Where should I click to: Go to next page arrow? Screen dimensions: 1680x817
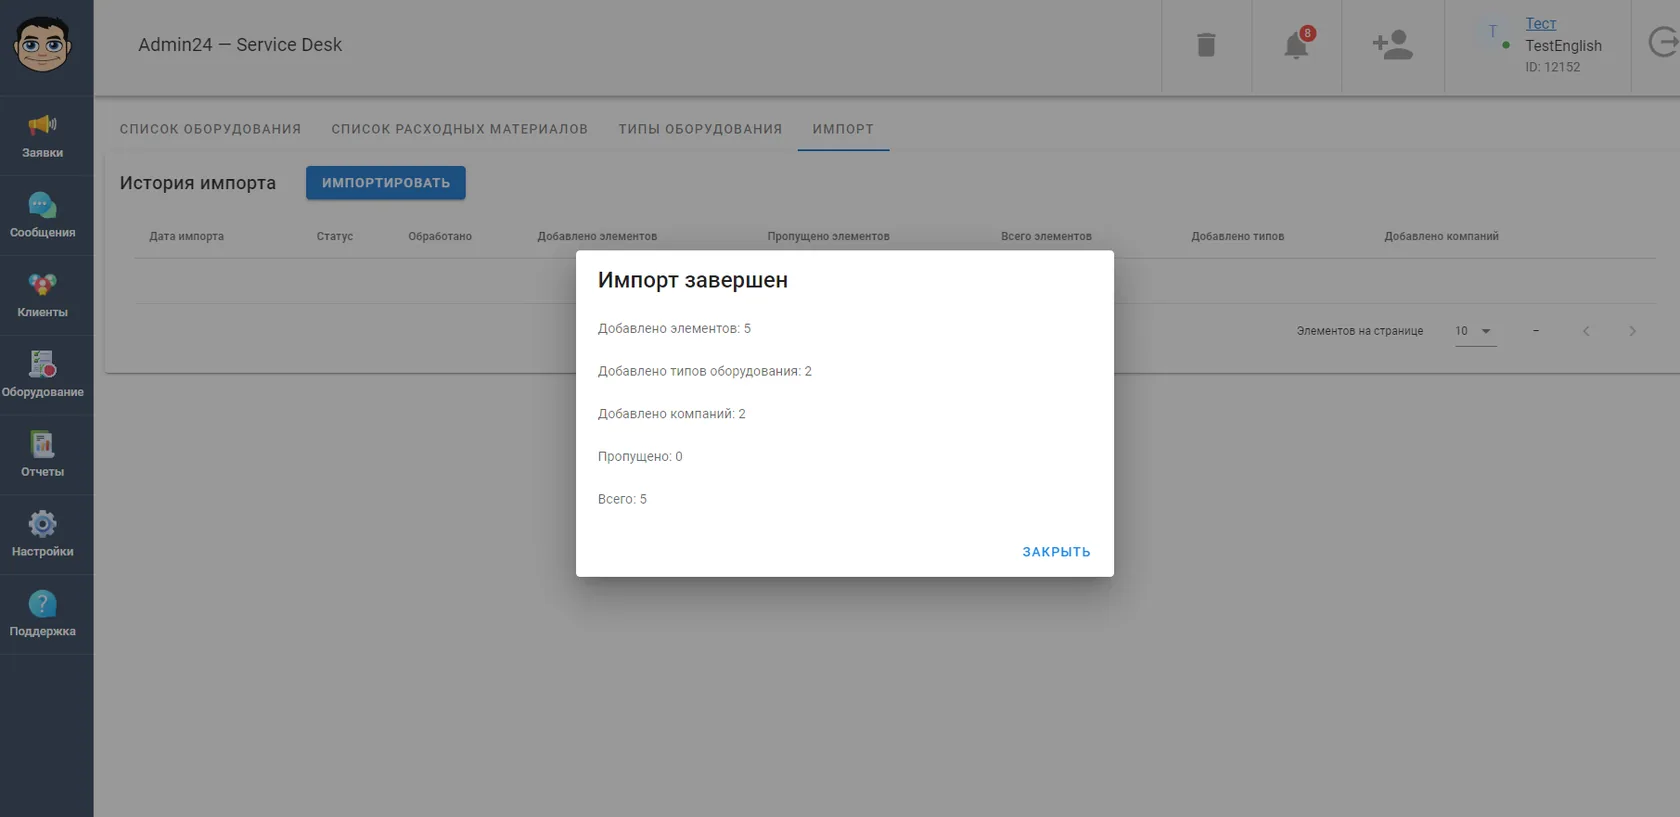click(x=1632, y=331)
